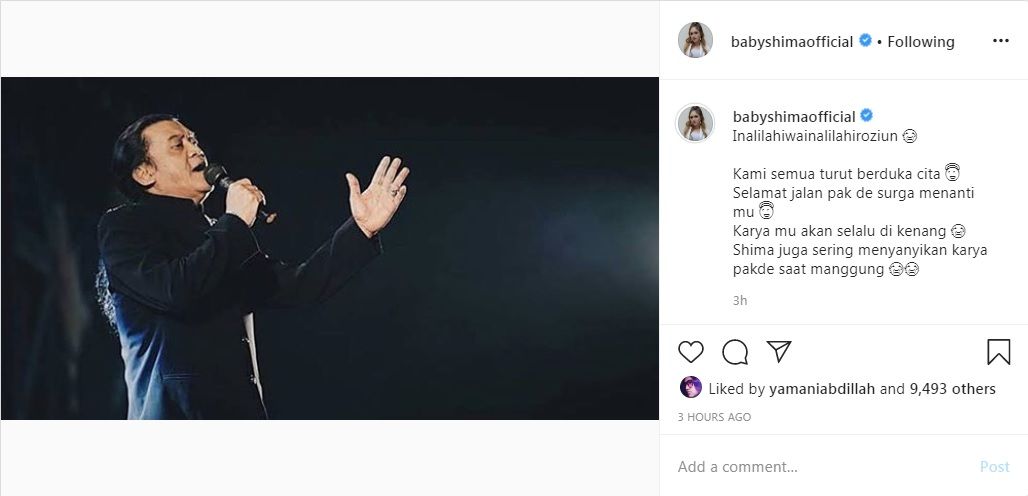1028x496 pixels.
Task: Click verified badge in post header
Action: point(866,42)
